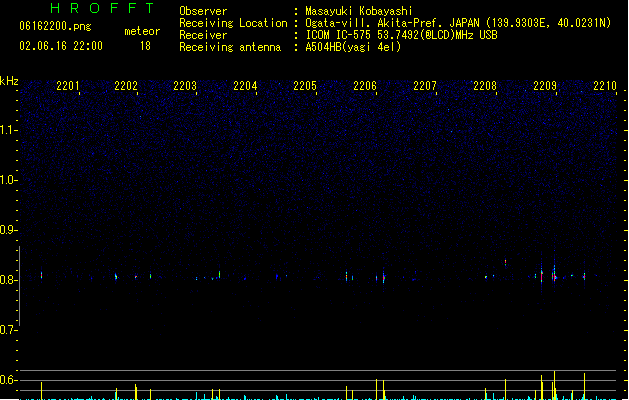
Task: Click the 0.7 kHz axis label
Action: (x=8, y=330)
